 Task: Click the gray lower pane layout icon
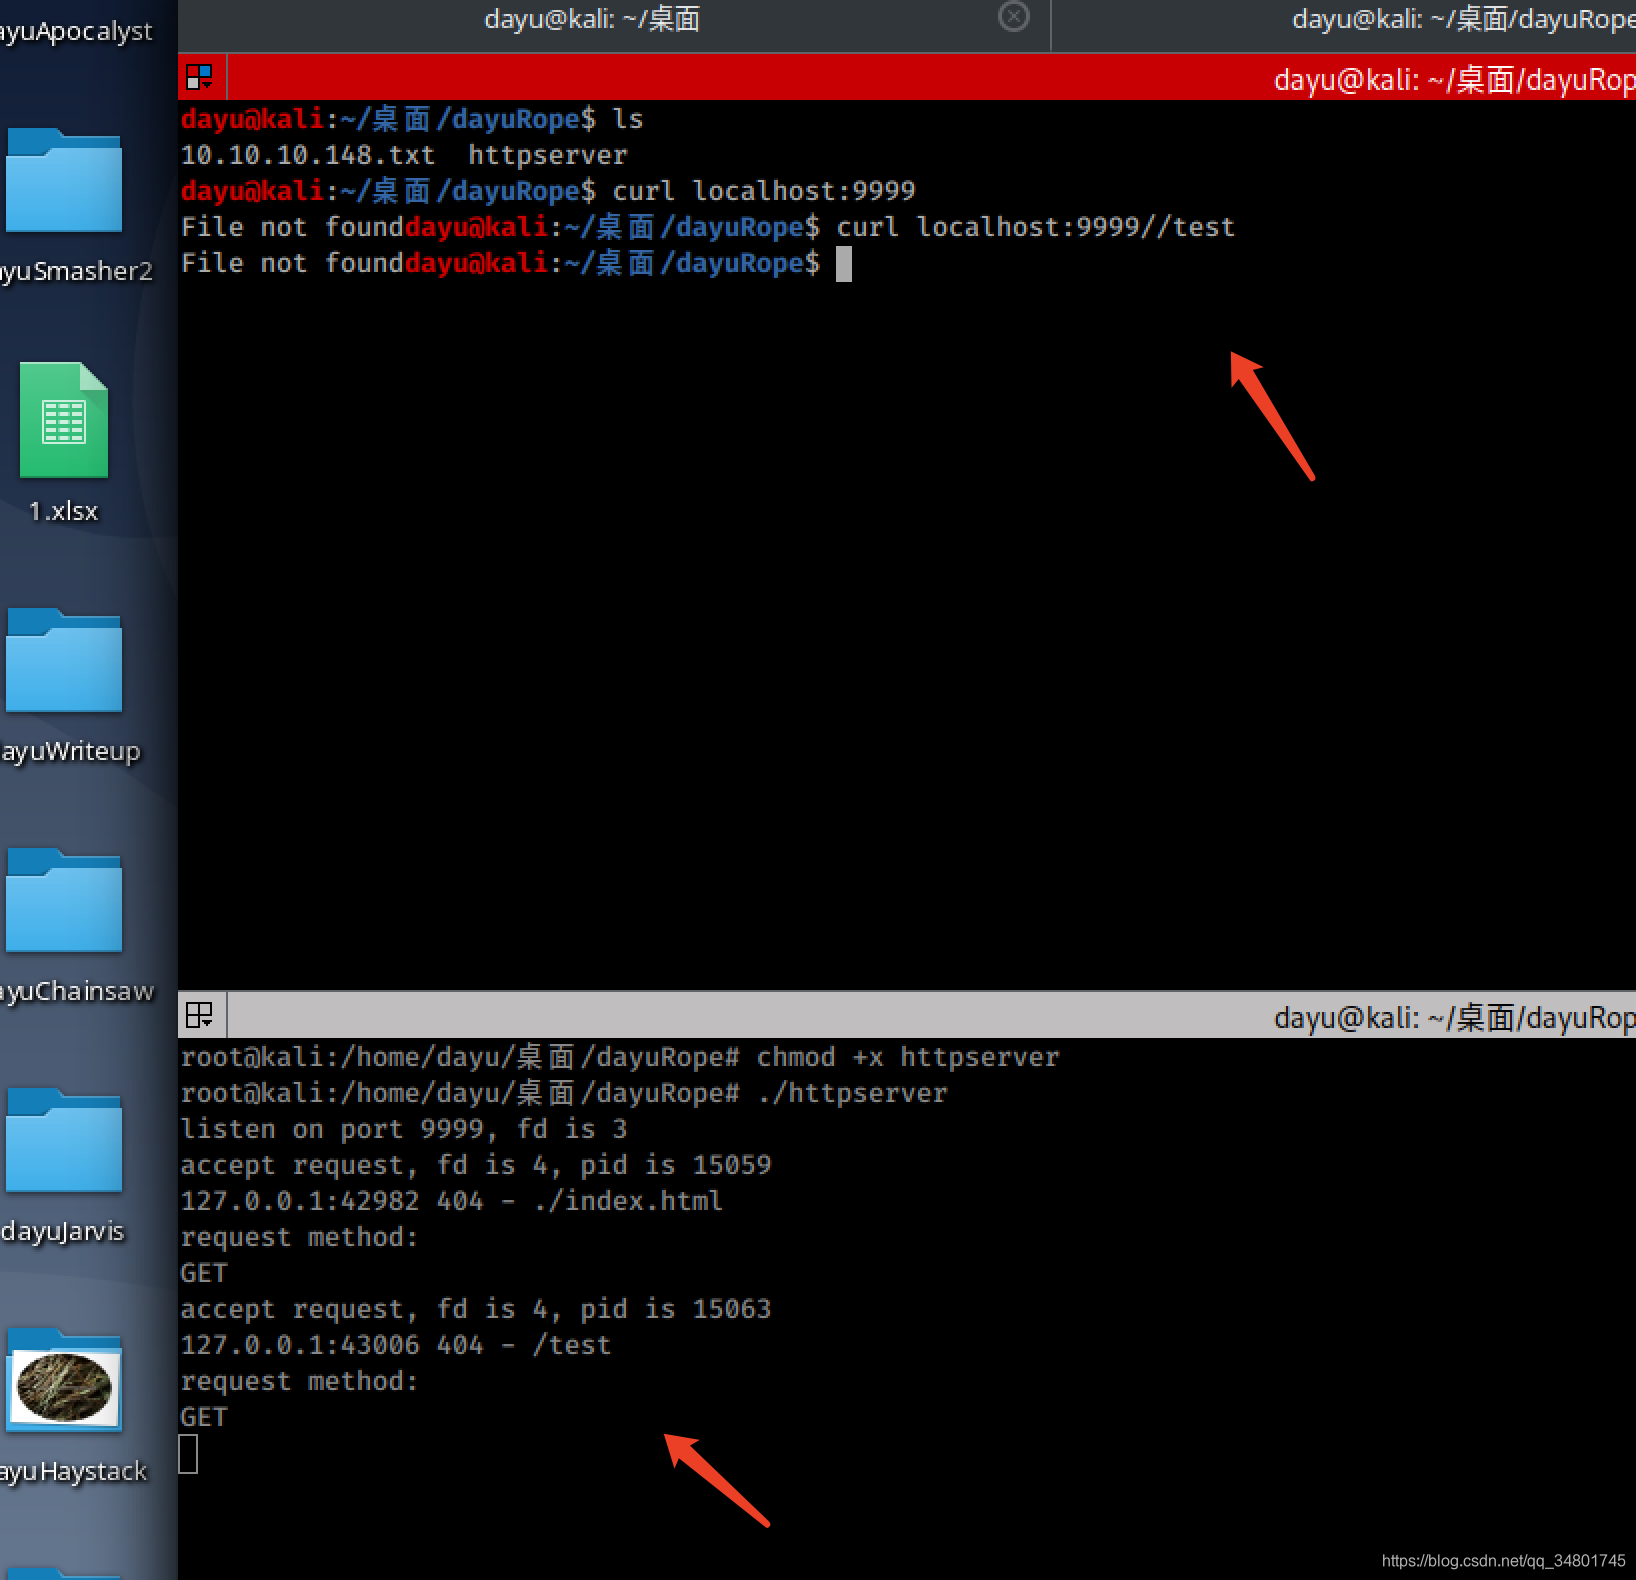tap(200, 1015)
